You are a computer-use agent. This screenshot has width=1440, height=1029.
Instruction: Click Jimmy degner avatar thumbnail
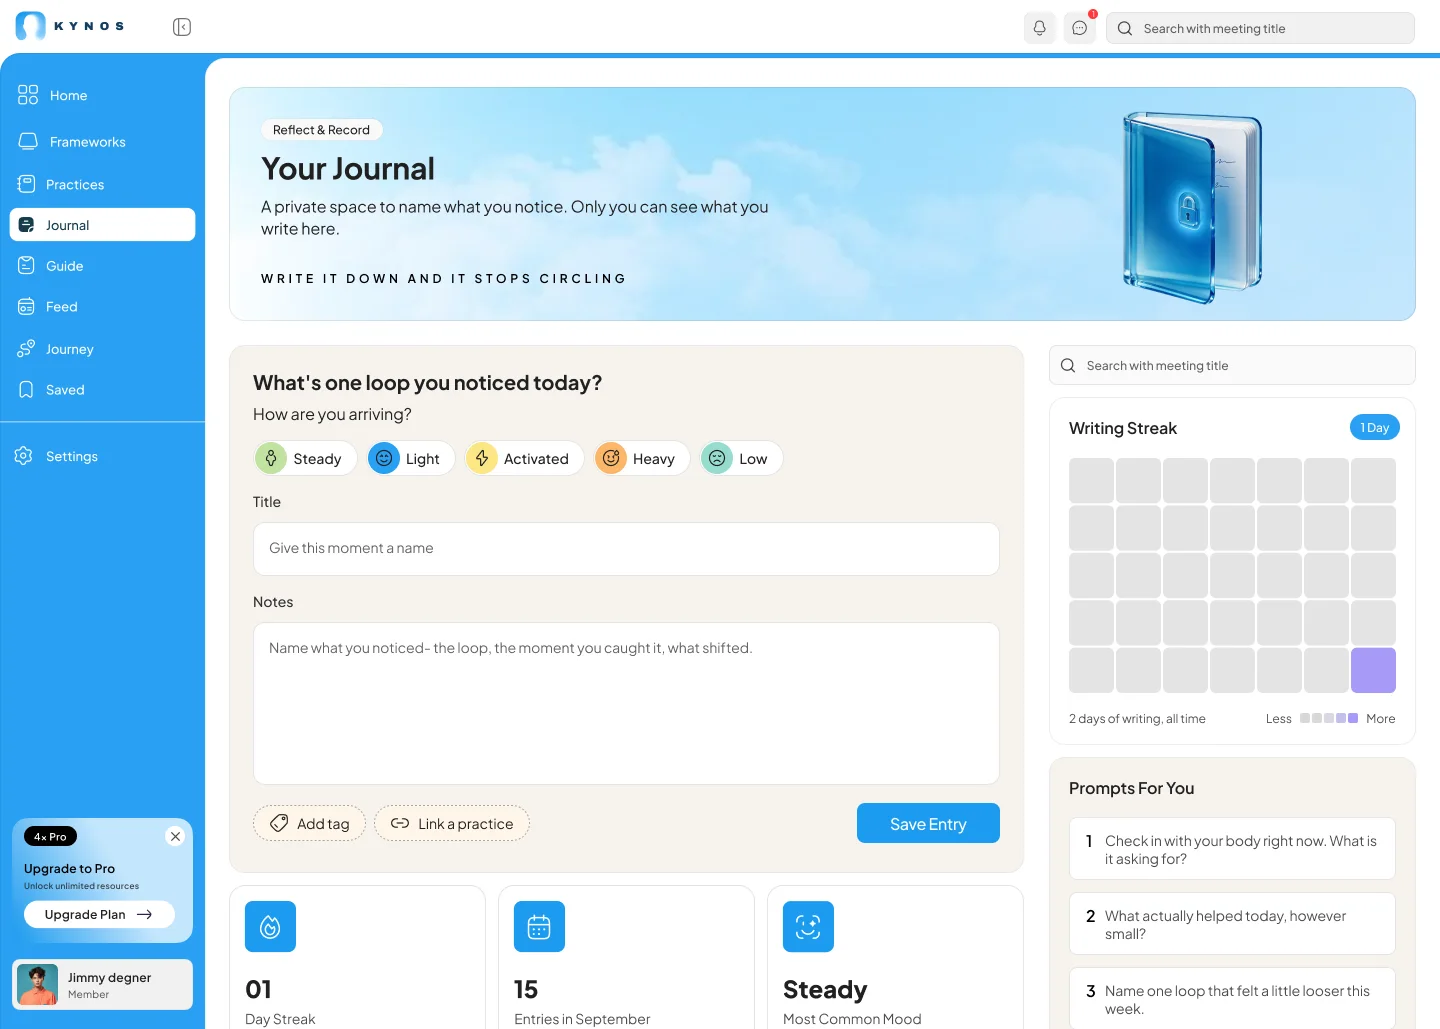click(38, 985)
